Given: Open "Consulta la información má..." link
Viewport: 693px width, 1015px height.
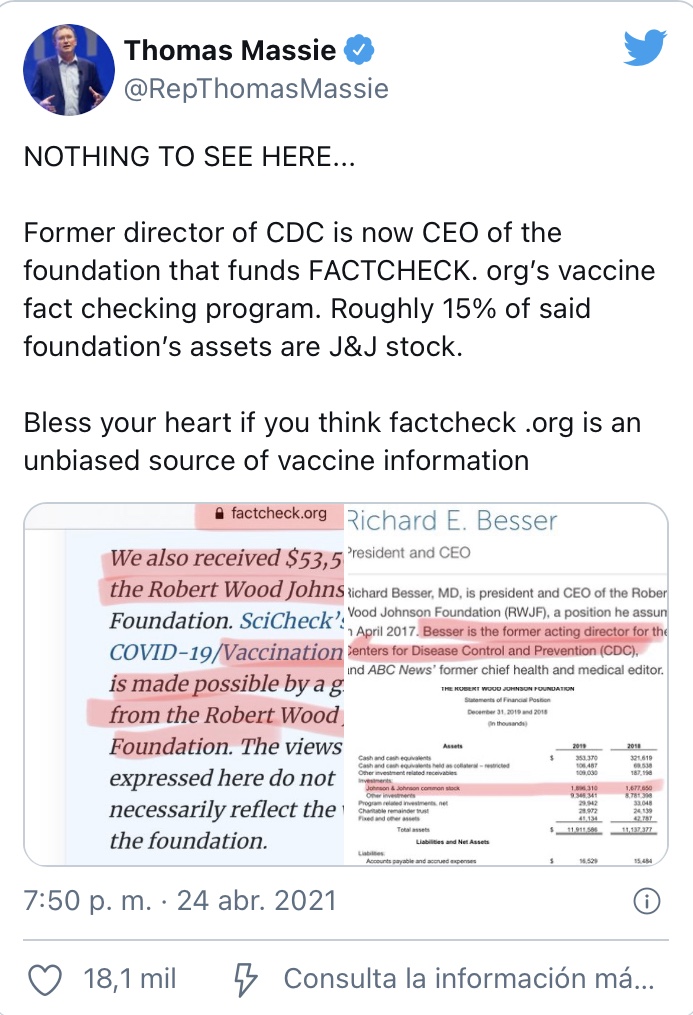Looking at the screenshot, I should pyautogui.click(x=470, y=979).
